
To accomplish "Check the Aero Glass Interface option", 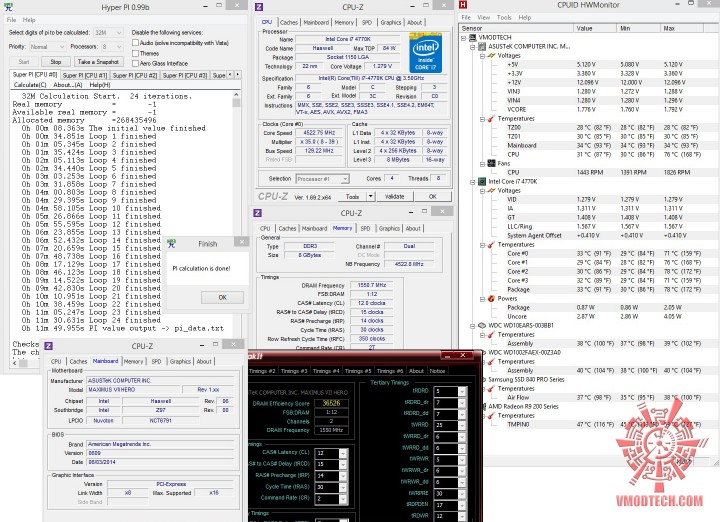I will pos(135,63).
